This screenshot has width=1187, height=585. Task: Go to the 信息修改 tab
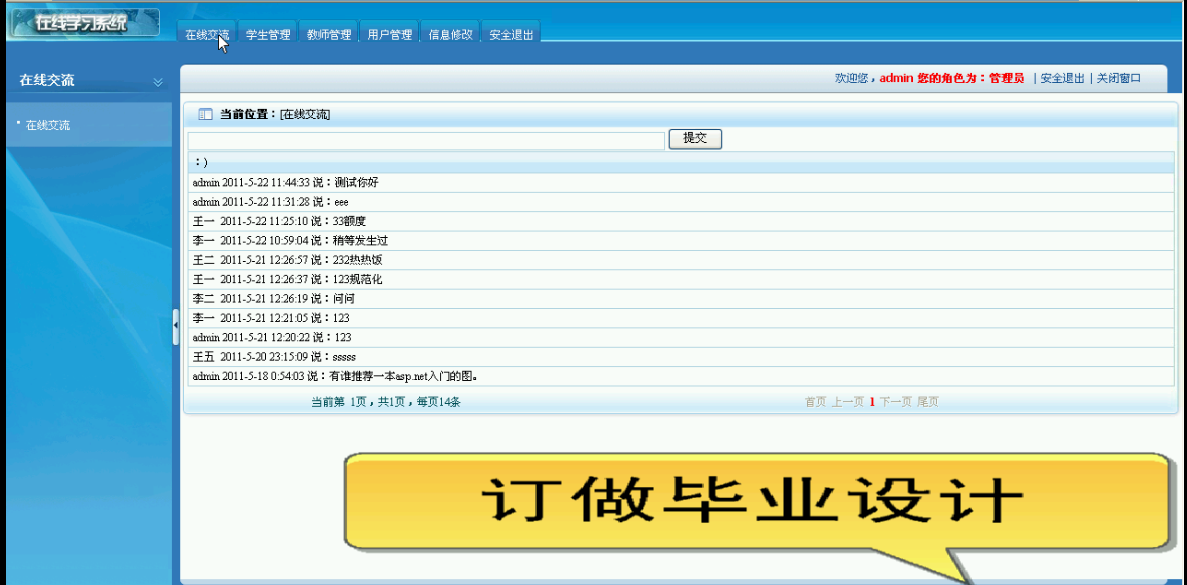tap(450, 34)
